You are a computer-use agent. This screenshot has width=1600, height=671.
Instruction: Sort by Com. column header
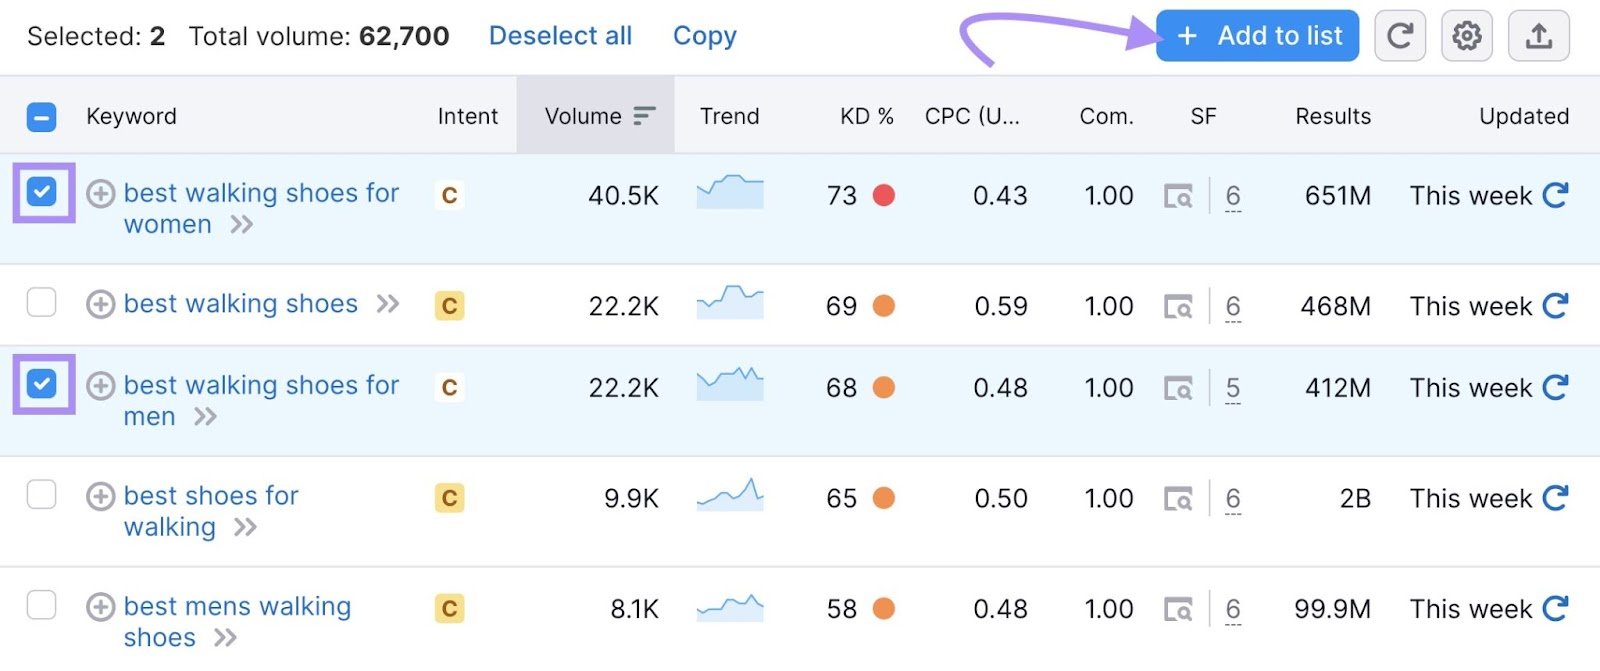[1106, 116]
